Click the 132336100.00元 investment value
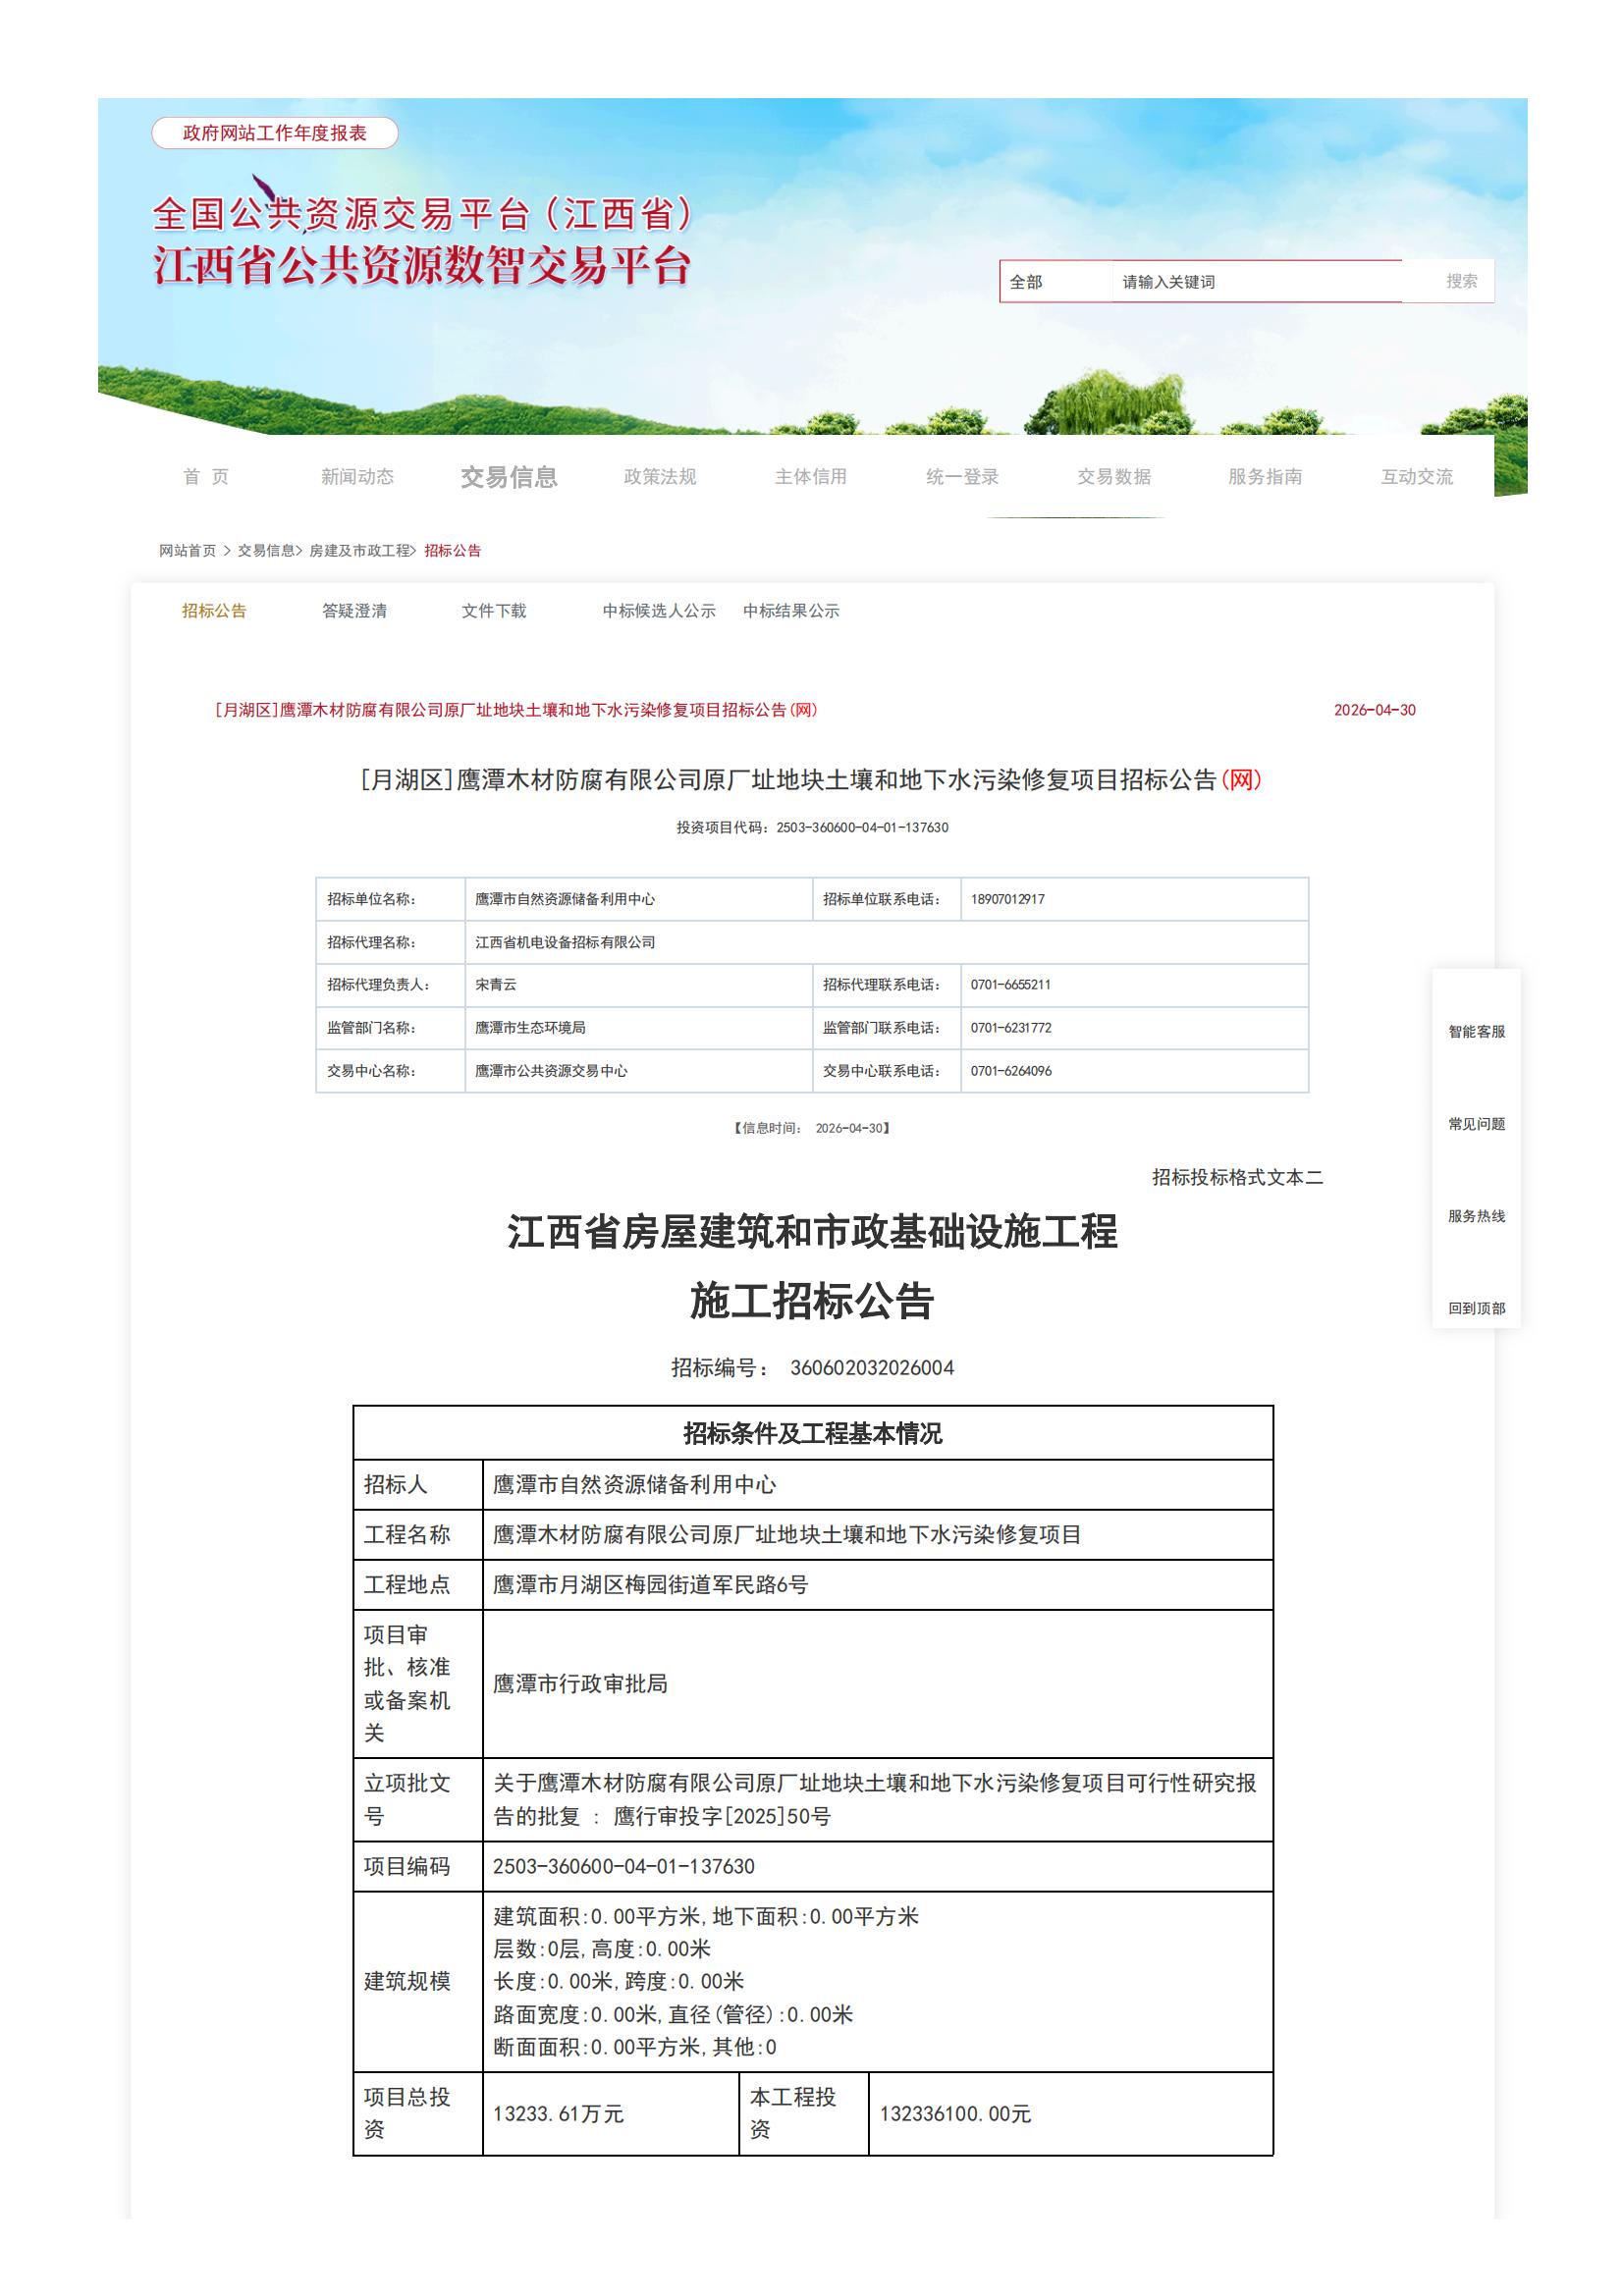The width and height of the screenshot is (1623, 2296). tap(955, 2114)
